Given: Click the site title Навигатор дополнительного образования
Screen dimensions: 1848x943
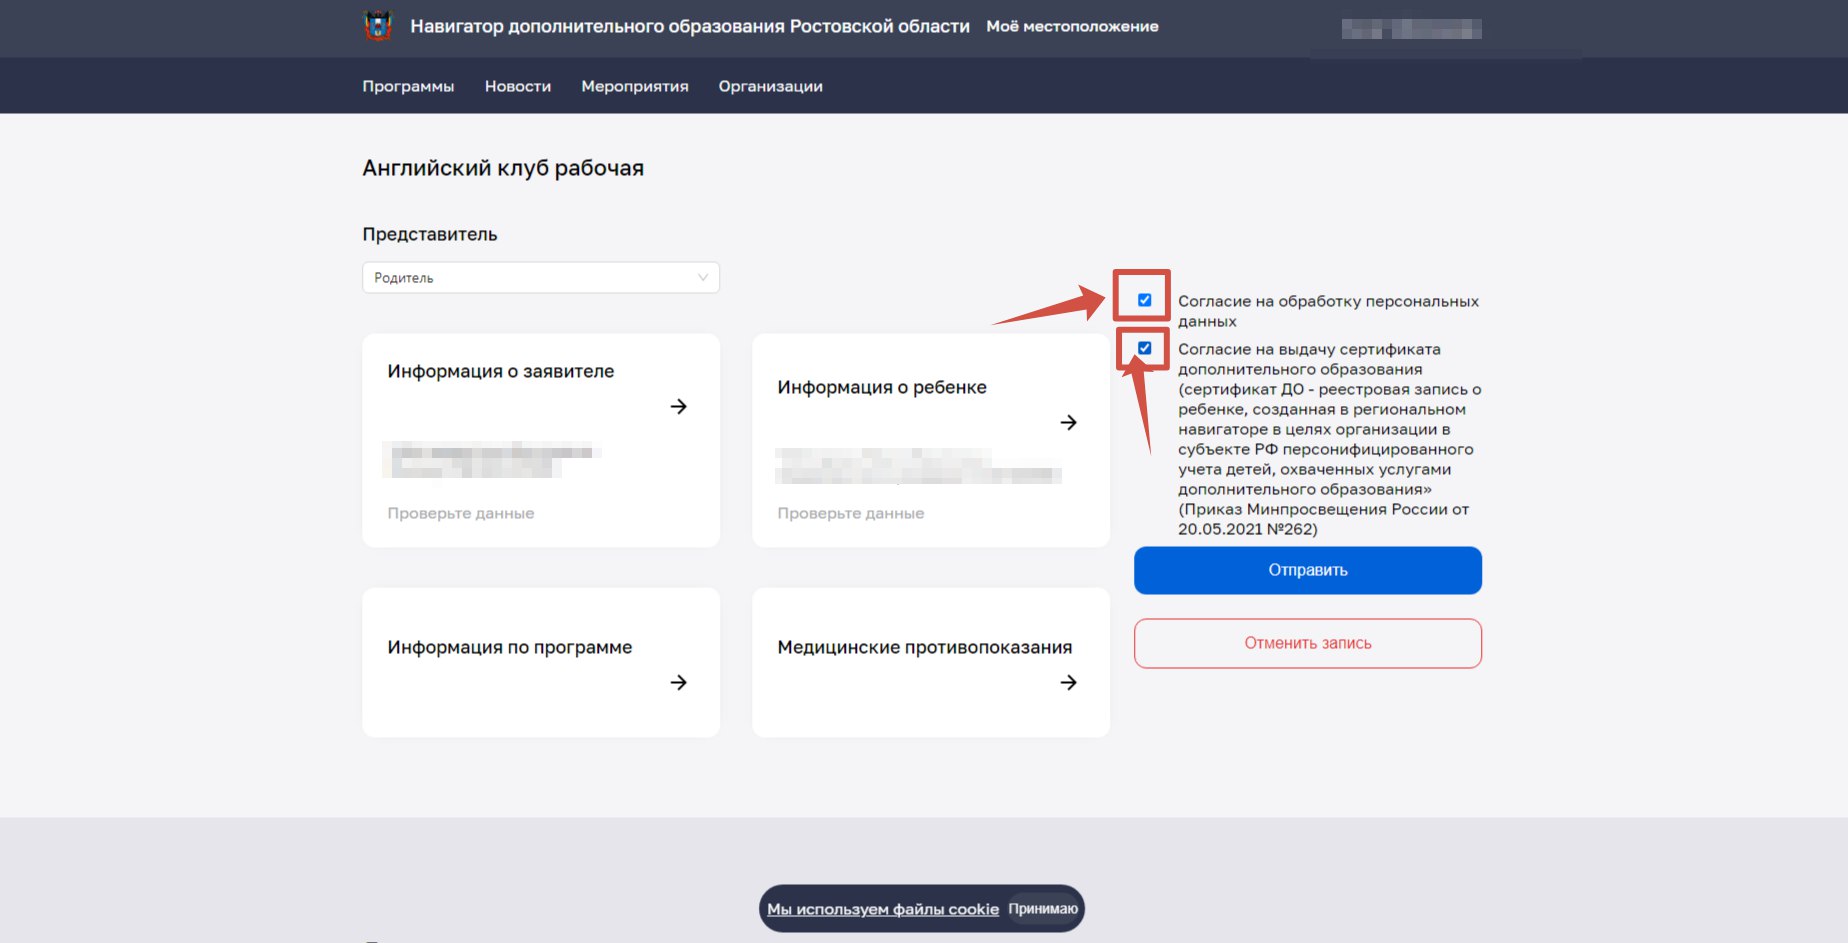Looking at the screenshot, I should (x=689, y=26).
